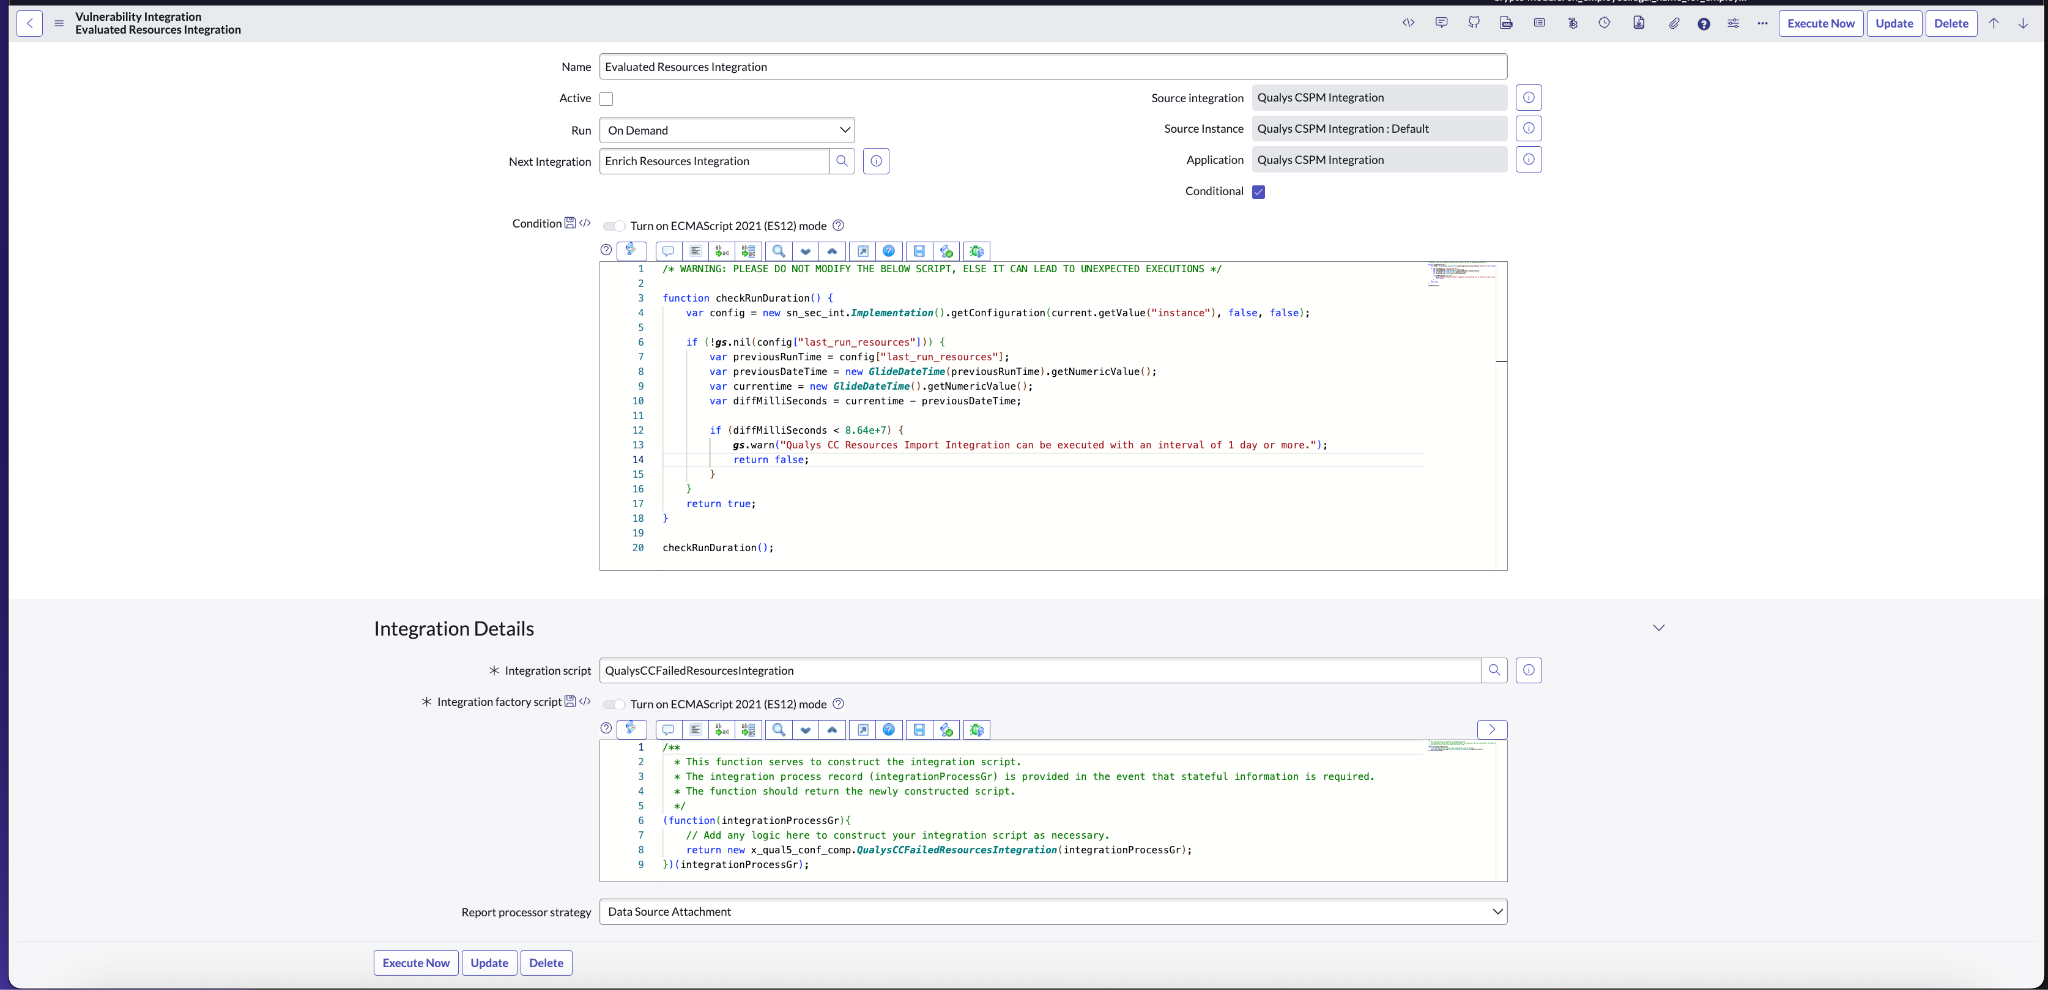2048x990 pixels.
Task: Click the save icon in Integration factory script toolbar
Action: tap(919, 730)
